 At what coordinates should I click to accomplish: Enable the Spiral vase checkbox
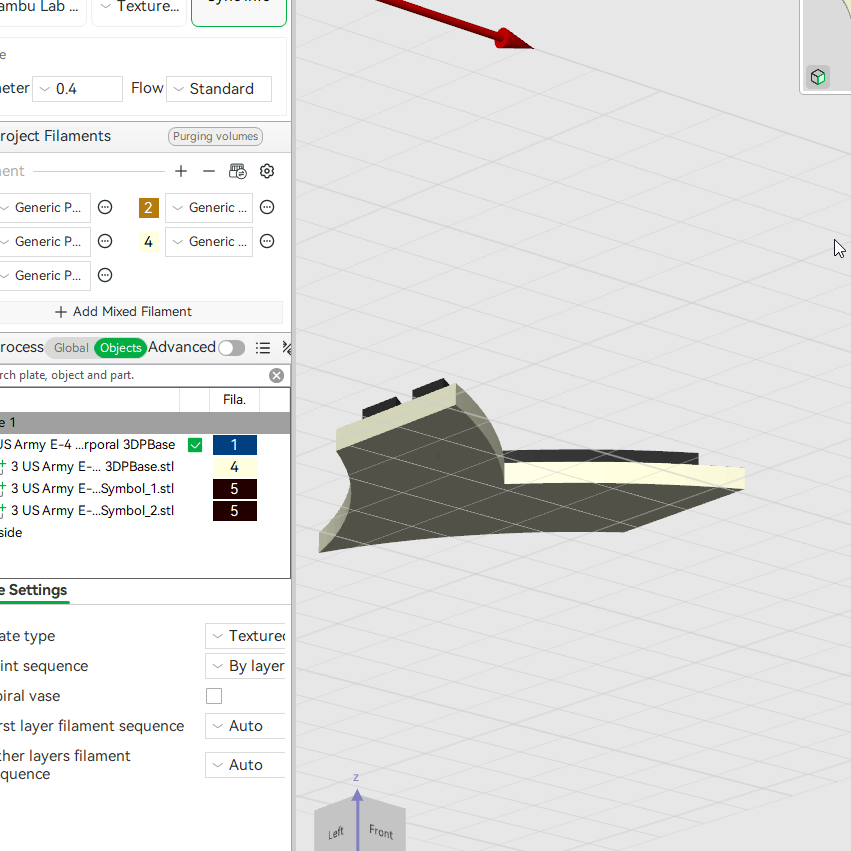pyautogui.click(x=214, y=696)
